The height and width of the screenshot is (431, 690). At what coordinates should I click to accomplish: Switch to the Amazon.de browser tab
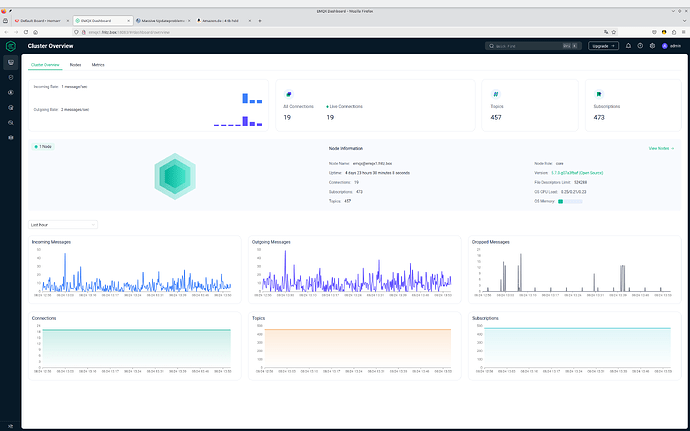coord(224,21)
